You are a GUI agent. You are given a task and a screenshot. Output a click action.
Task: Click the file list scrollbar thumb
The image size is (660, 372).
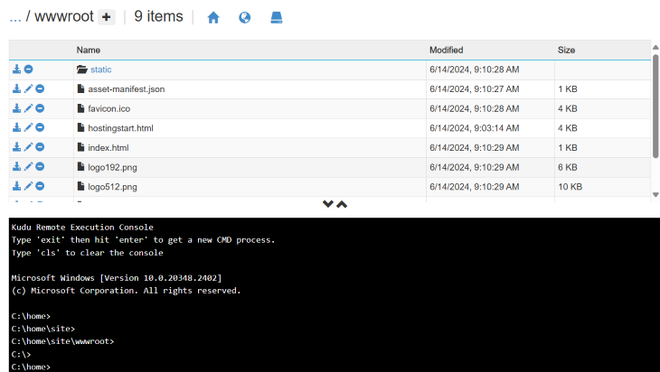pyautogui.click(x=655, y=106)
